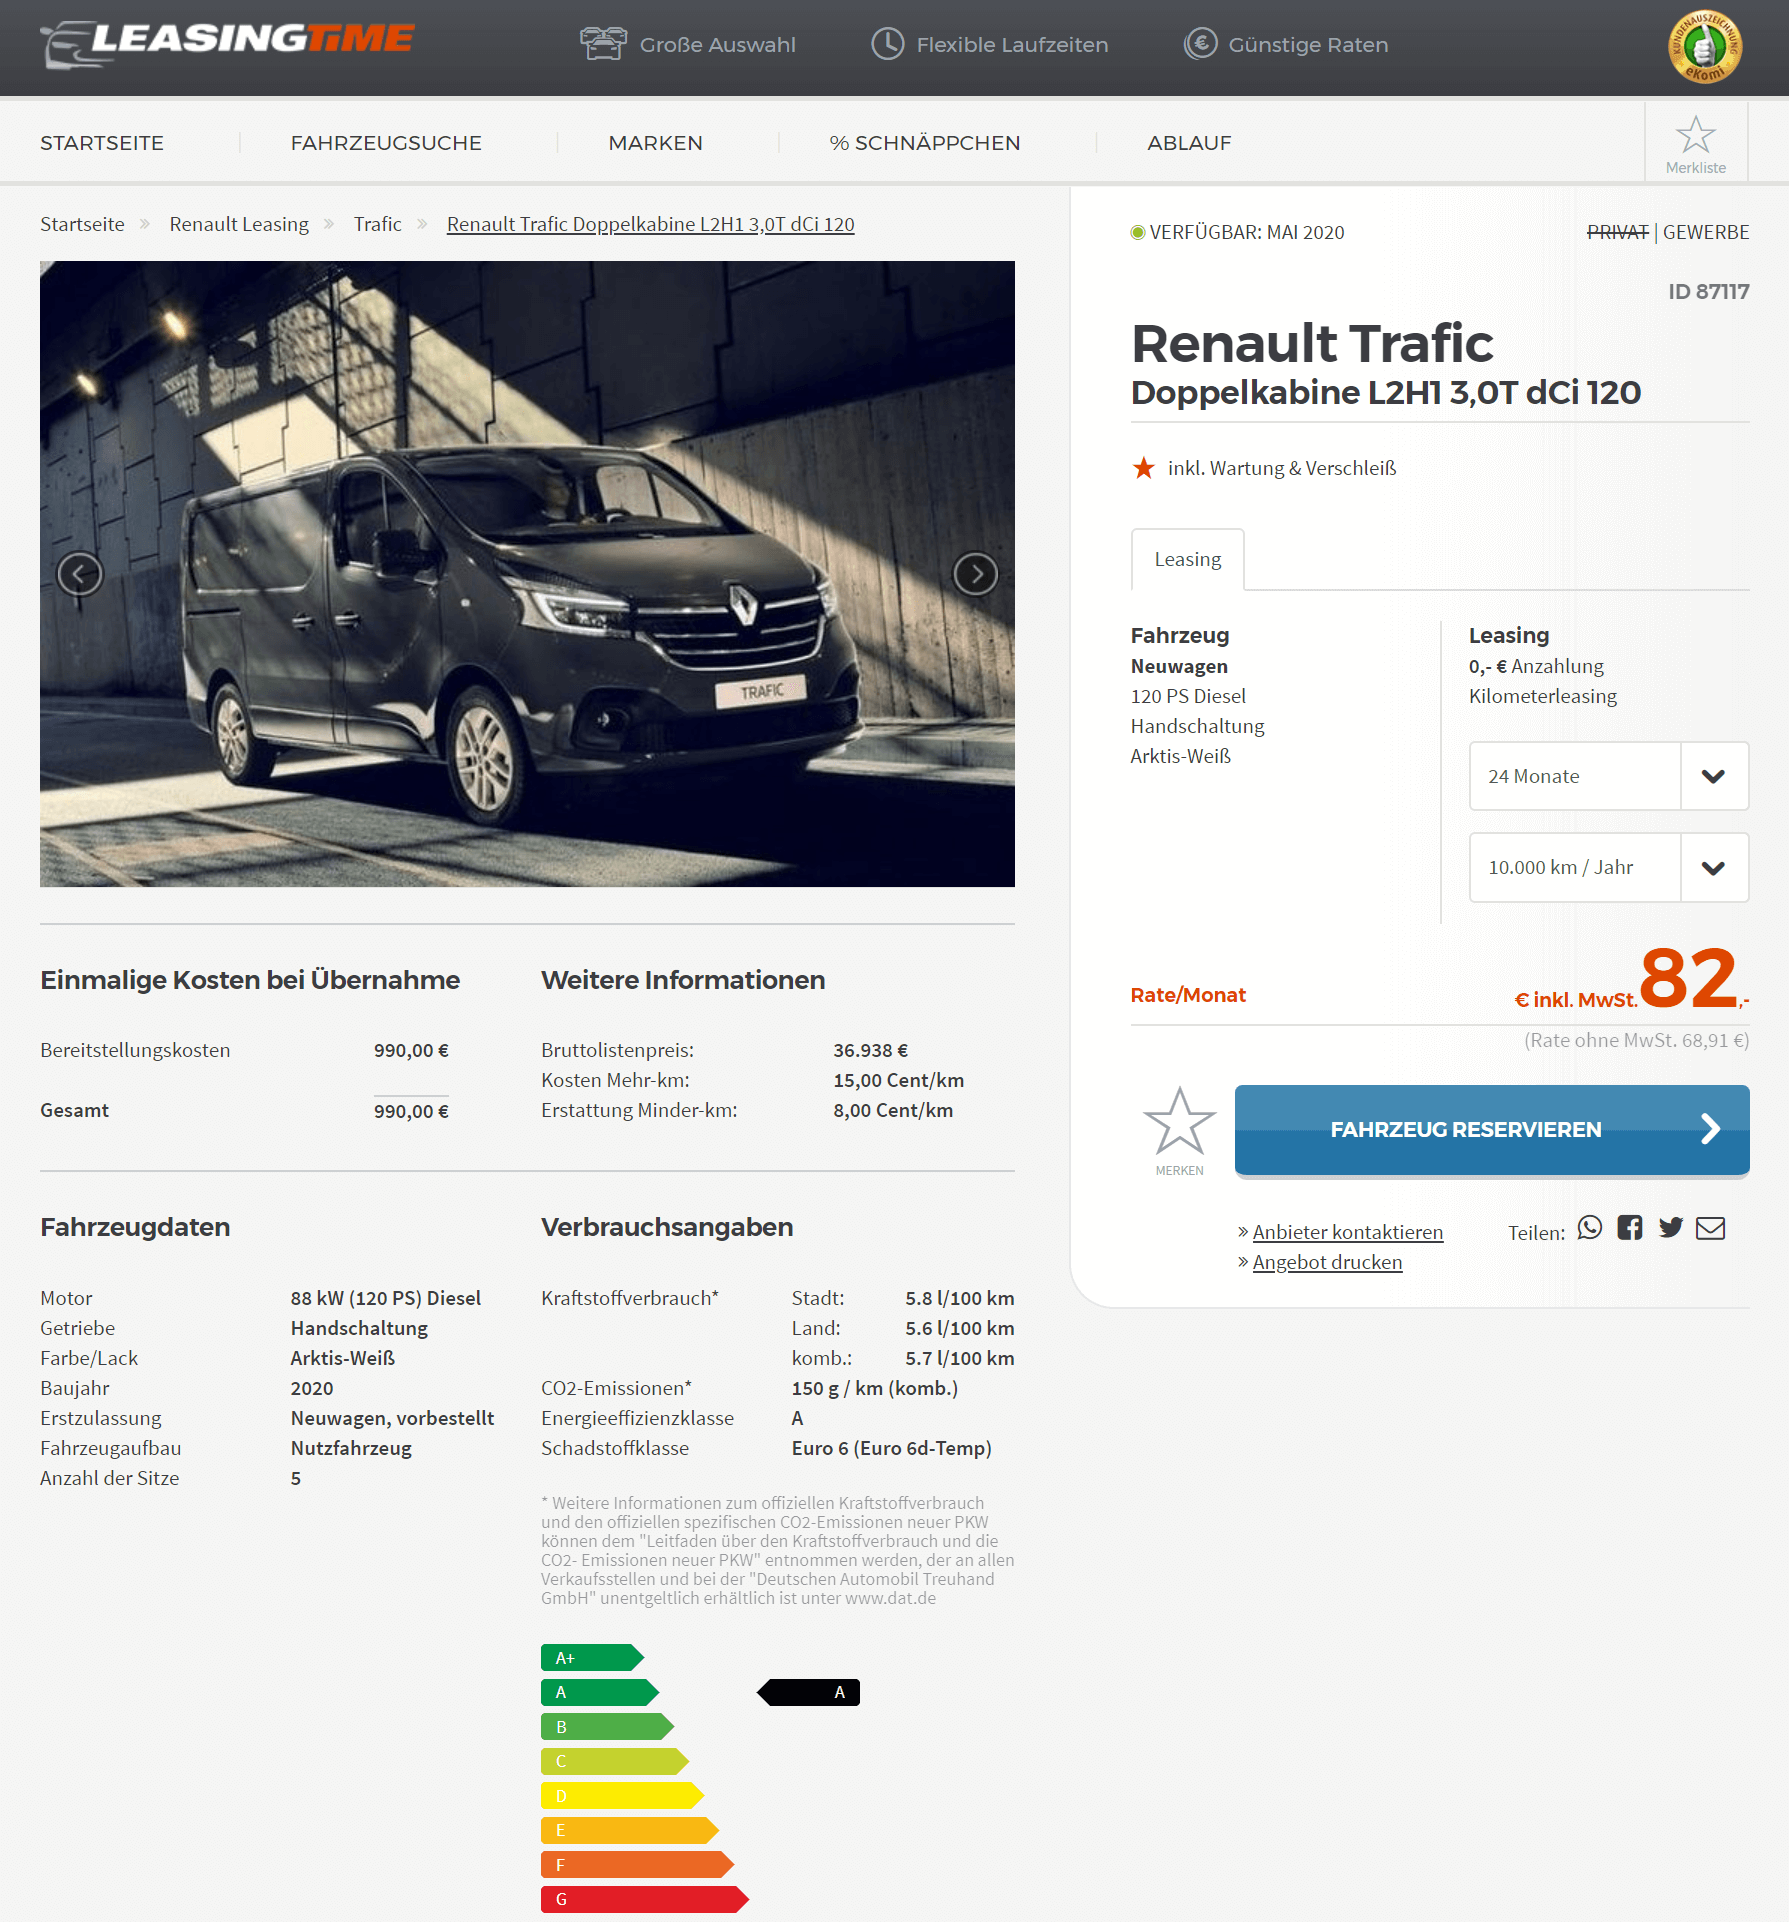This screenshot has width=1789, height=1922.
Task: Share the offer via WhatsApp
Action: [1590, 1228]
